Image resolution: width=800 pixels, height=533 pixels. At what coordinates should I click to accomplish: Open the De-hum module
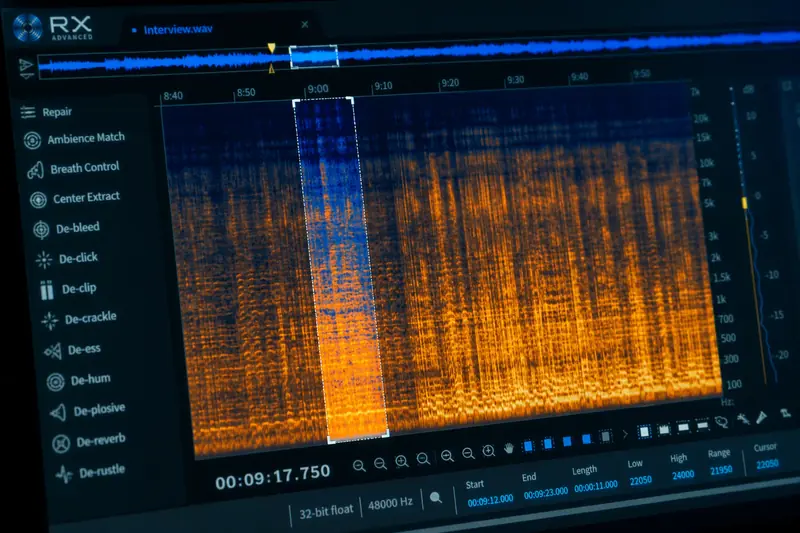(x=79, y=380)
